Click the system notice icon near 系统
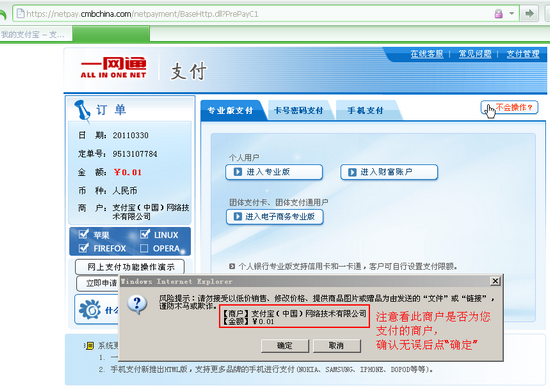 (90, 346)
